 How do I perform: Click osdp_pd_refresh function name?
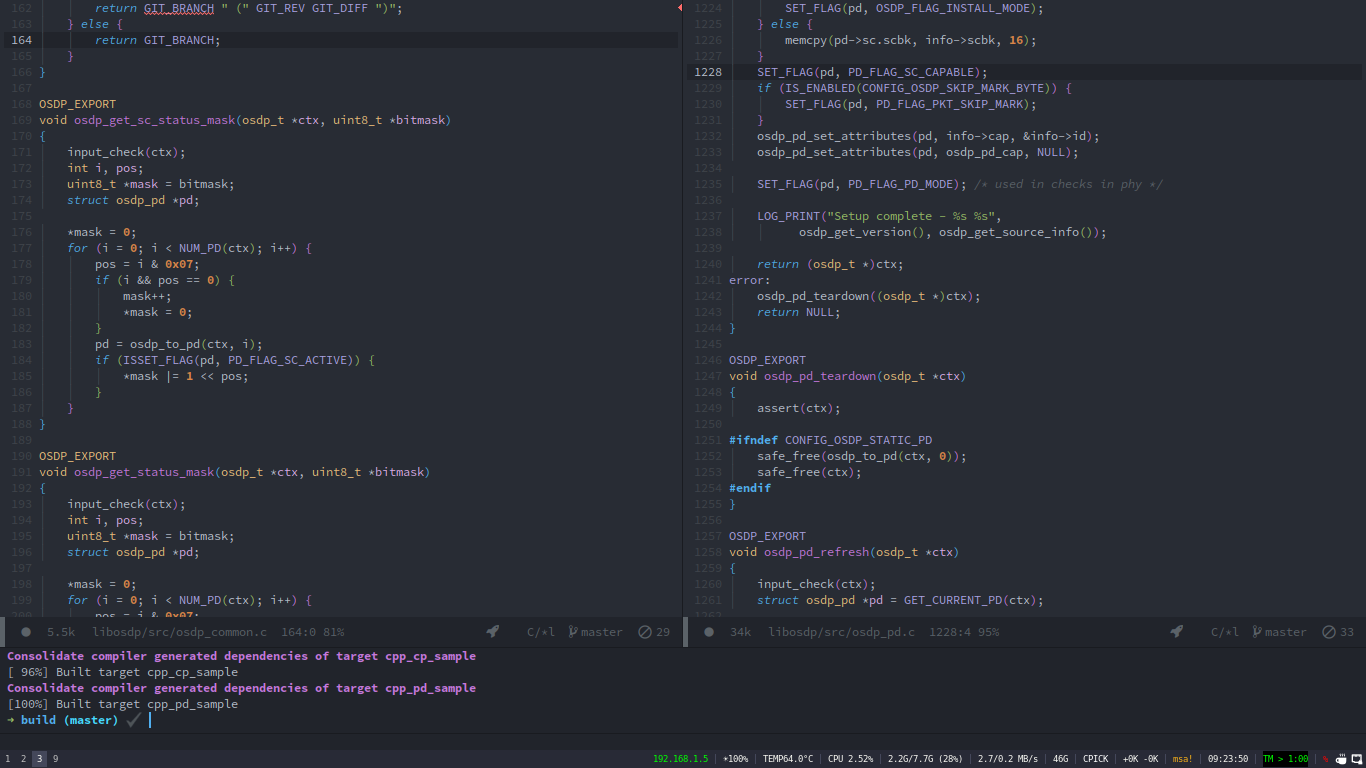point(816,552)
